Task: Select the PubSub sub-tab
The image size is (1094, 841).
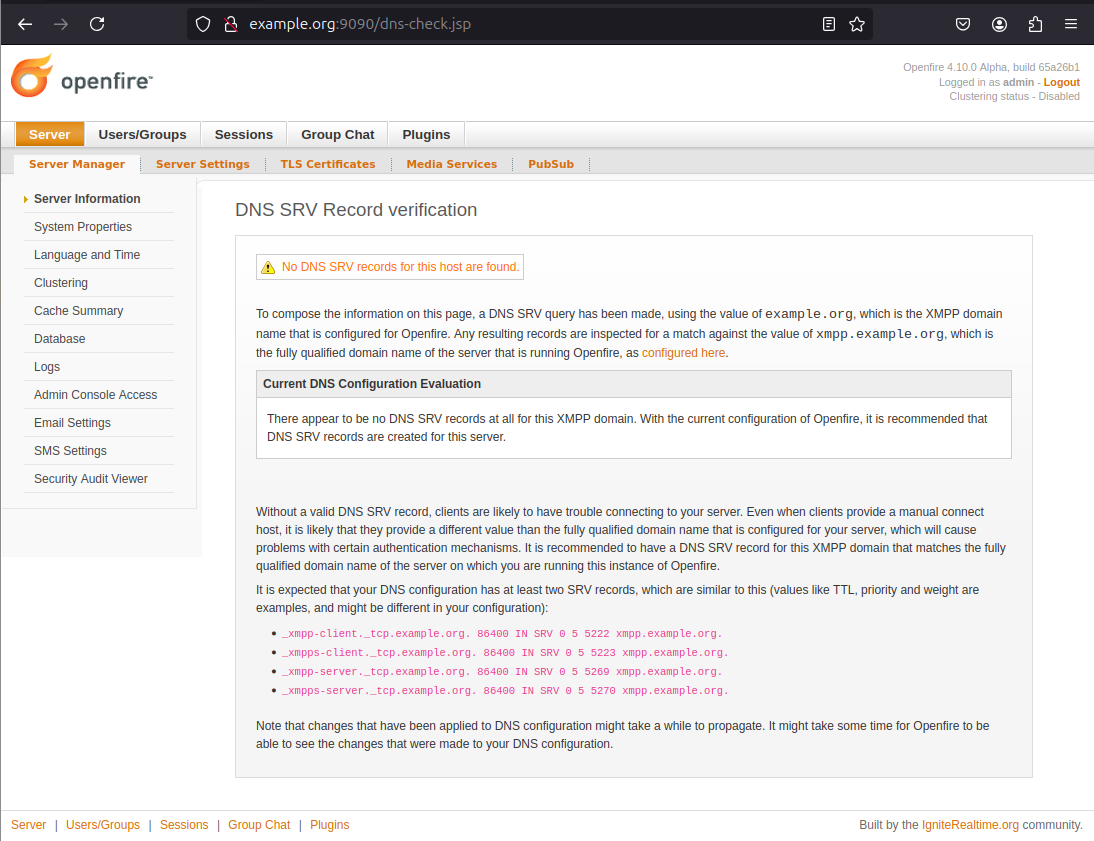Action: [550, 164]
